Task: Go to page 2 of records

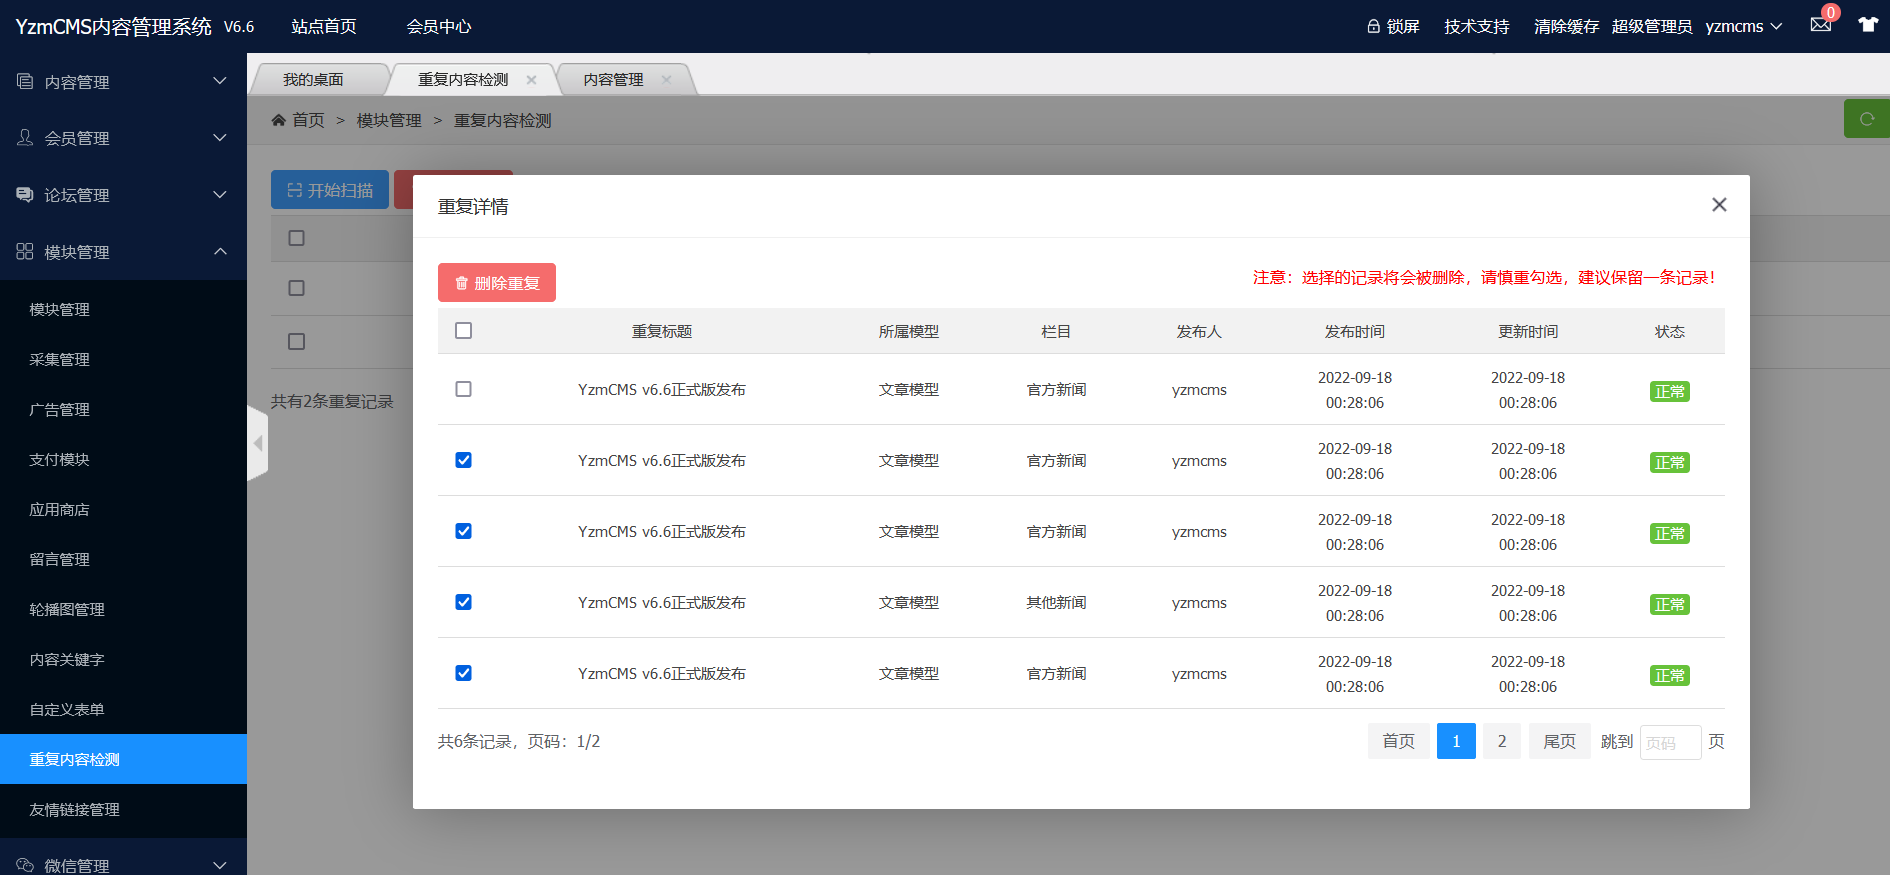Action: click(1501, 741)
